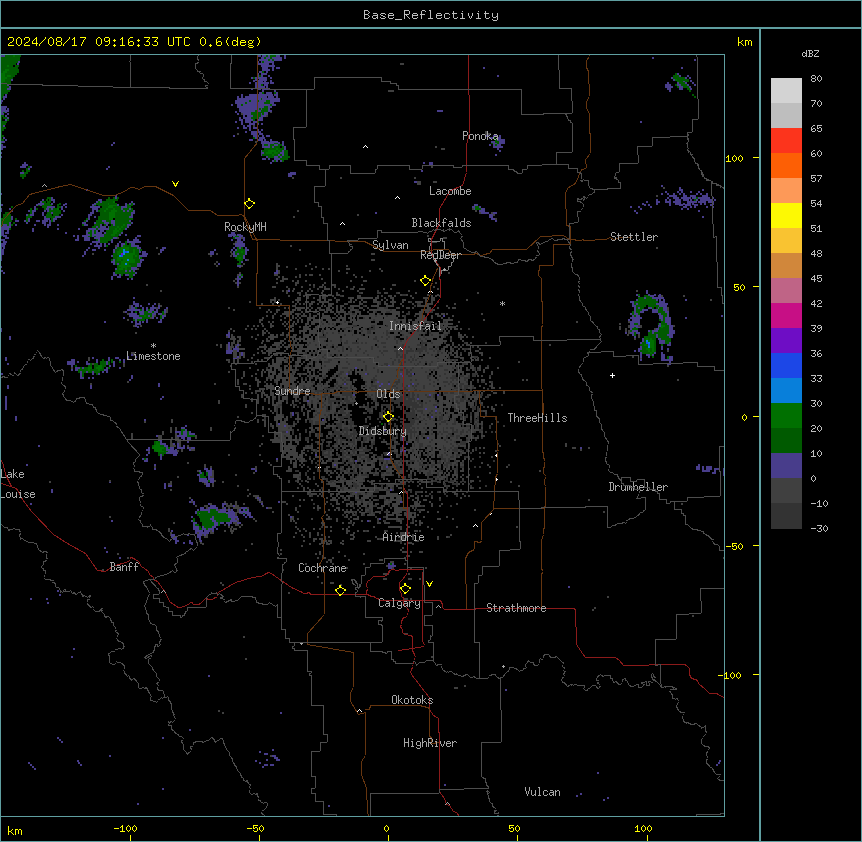
Task: Click the yellow 51–54 dBZ legend swatch
Action: [786, 215]
